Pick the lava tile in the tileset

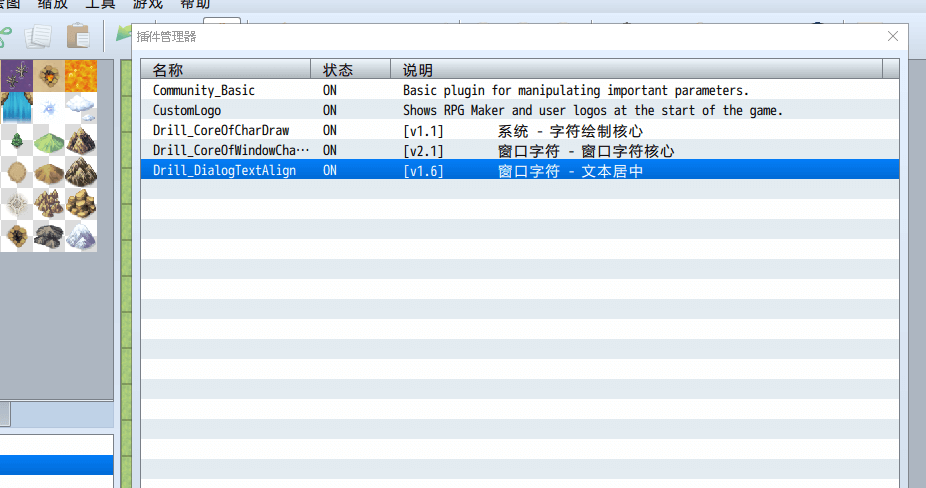[x=81, y=75]
